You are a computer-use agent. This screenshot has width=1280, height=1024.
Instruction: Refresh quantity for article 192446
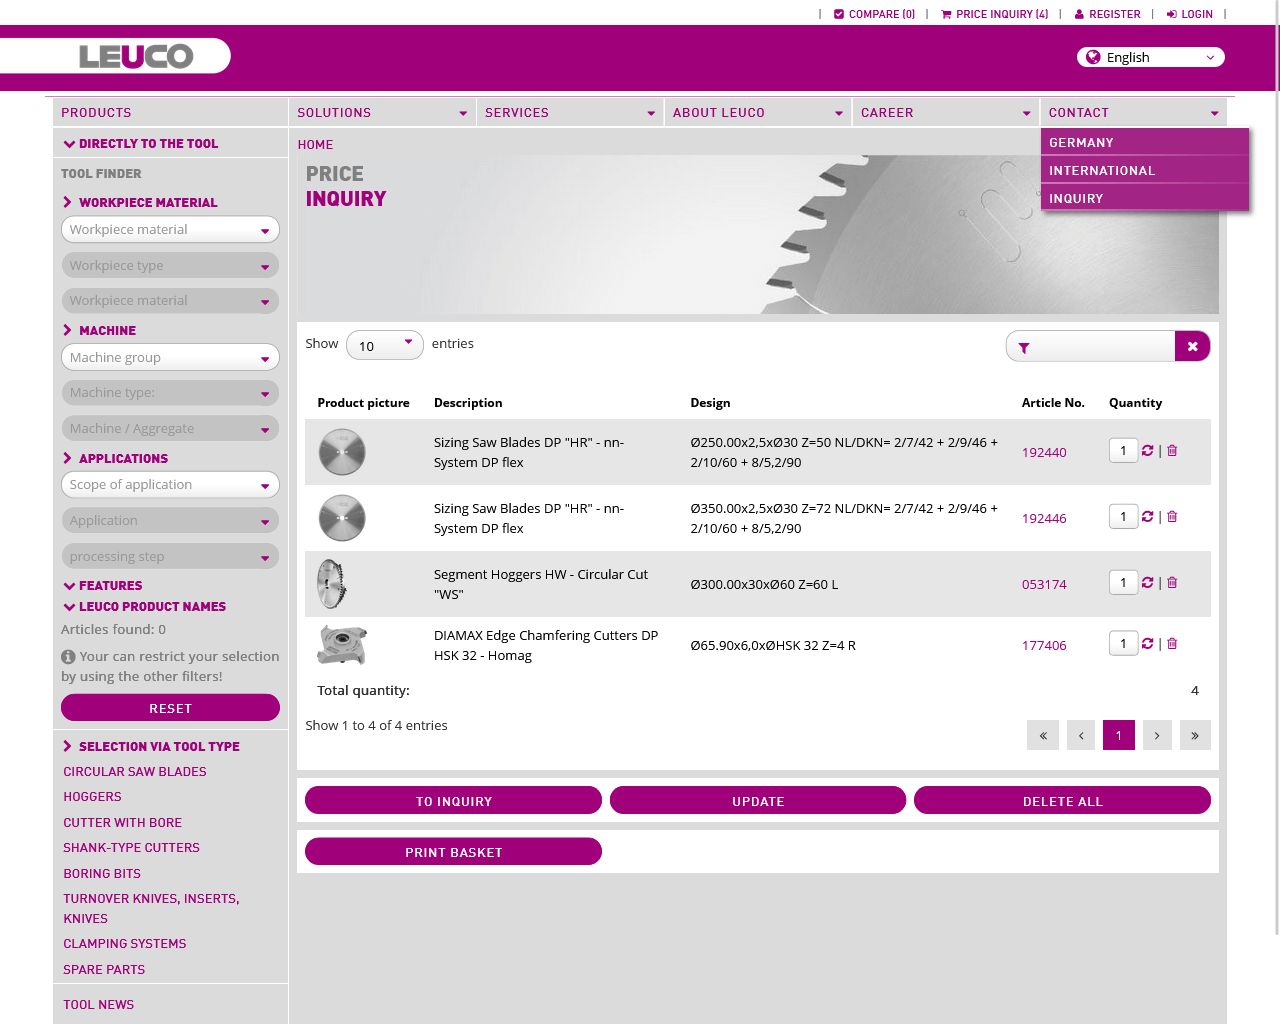pyautogui.click(x=1147, y=517)
